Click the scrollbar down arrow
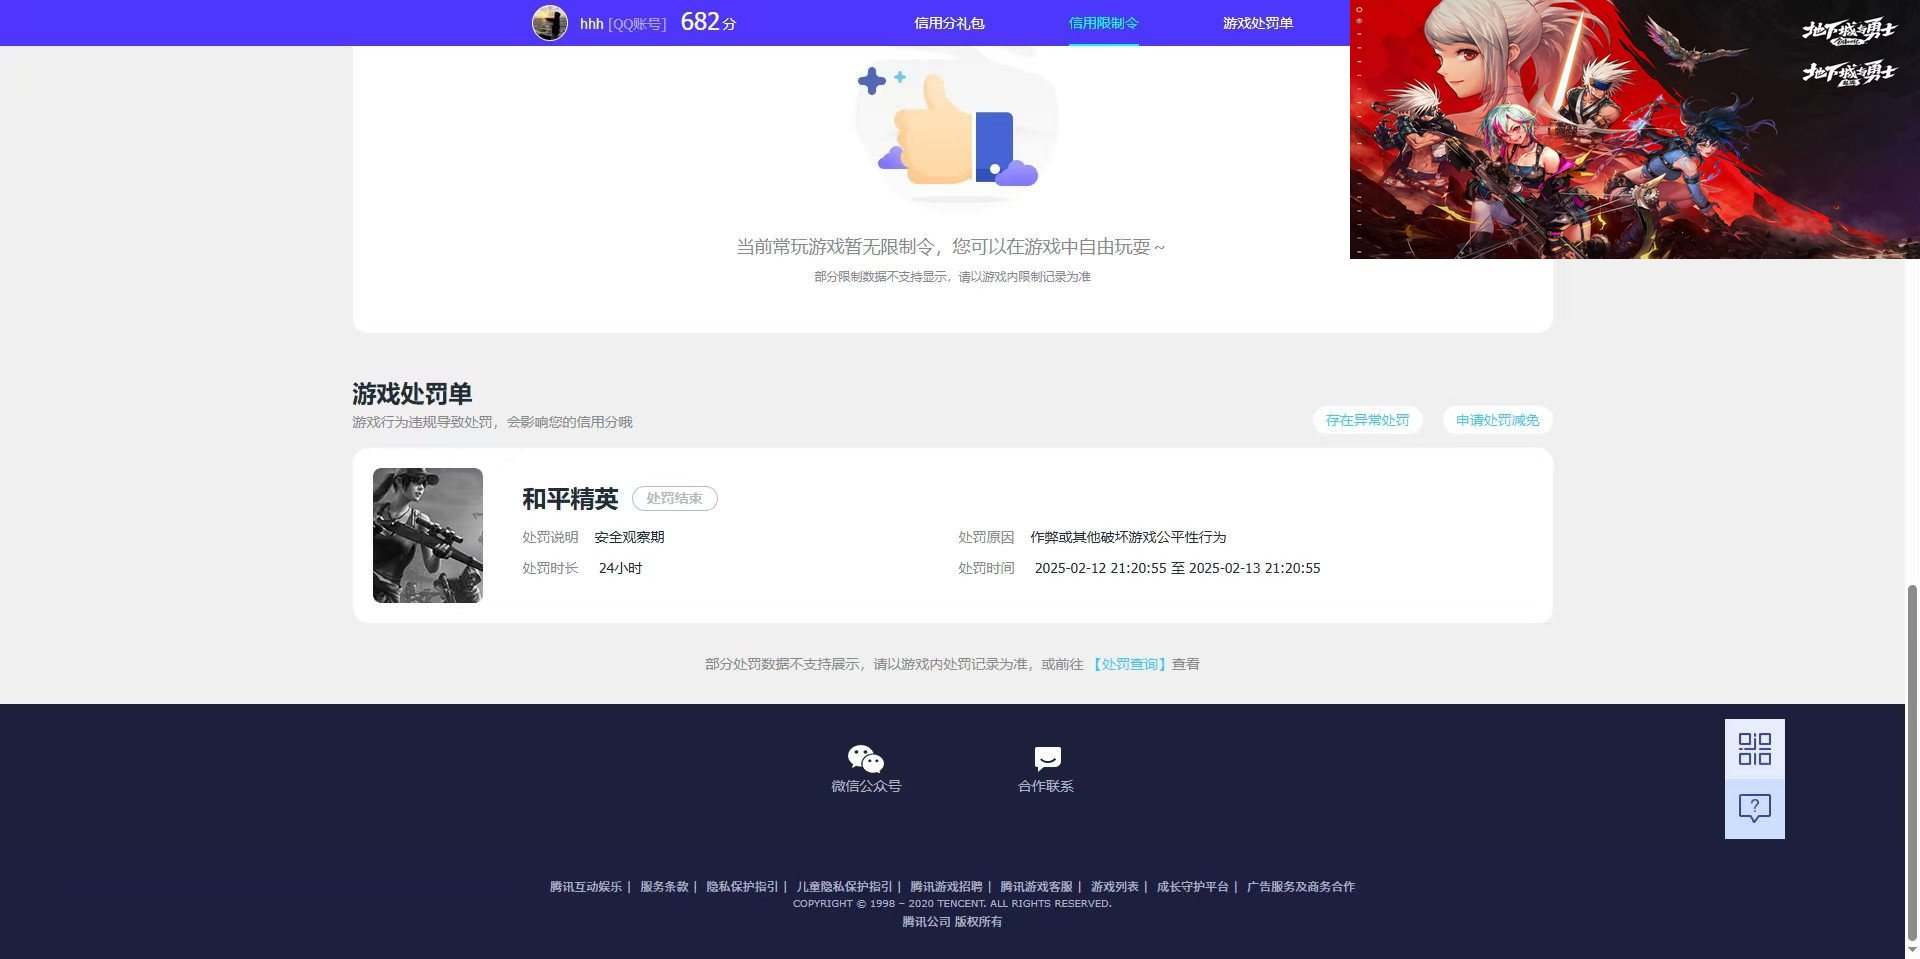 coord(1913,949)
